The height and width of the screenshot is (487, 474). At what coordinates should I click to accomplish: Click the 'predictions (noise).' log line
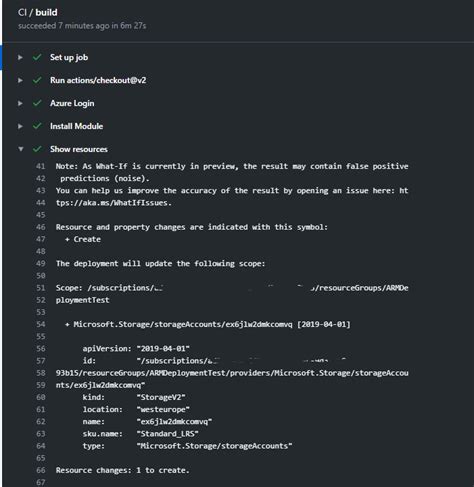click(105, 178)
